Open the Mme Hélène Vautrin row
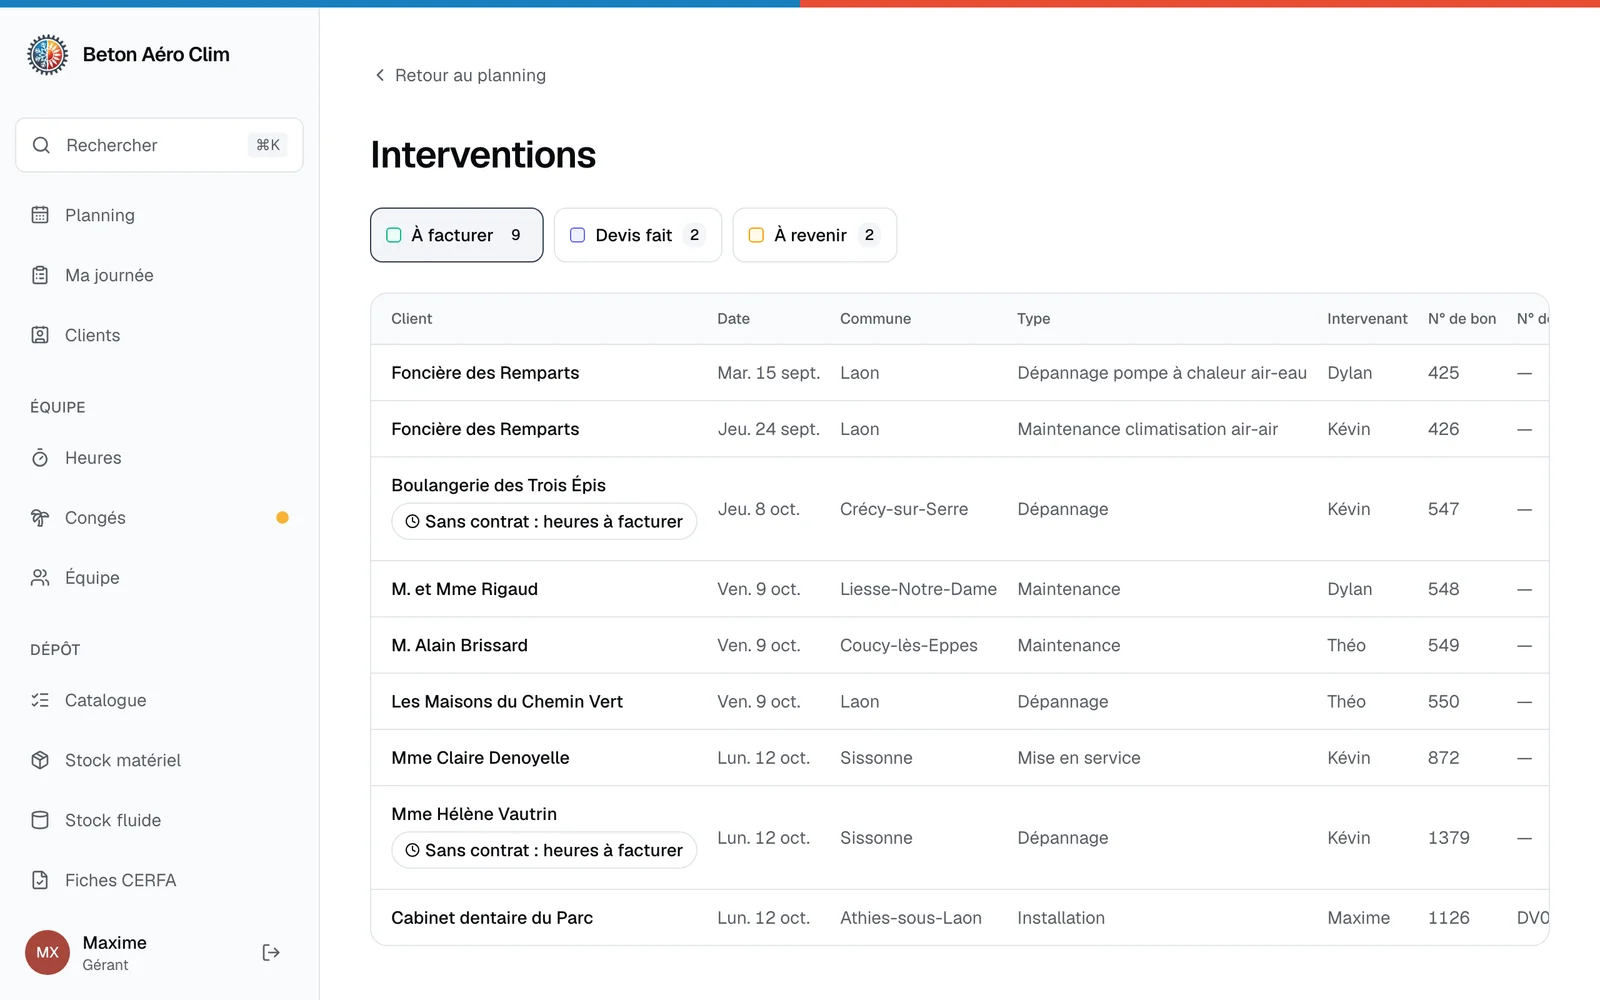Image resolution: width=1600 pixels, height=1000 pixels. pos(960,838)
